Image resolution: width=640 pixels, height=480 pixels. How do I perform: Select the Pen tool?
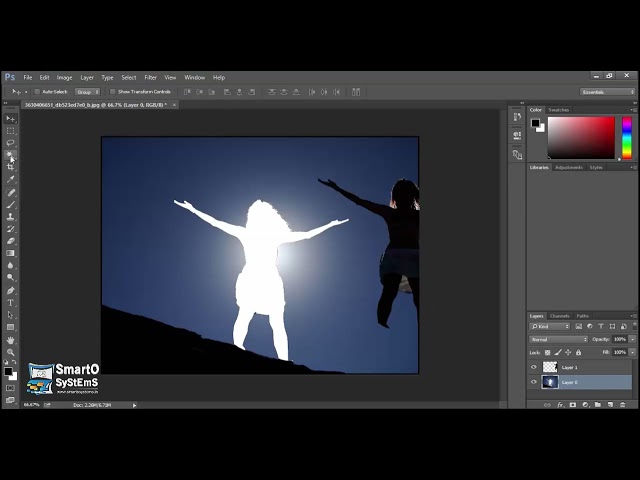click(11, 291)
